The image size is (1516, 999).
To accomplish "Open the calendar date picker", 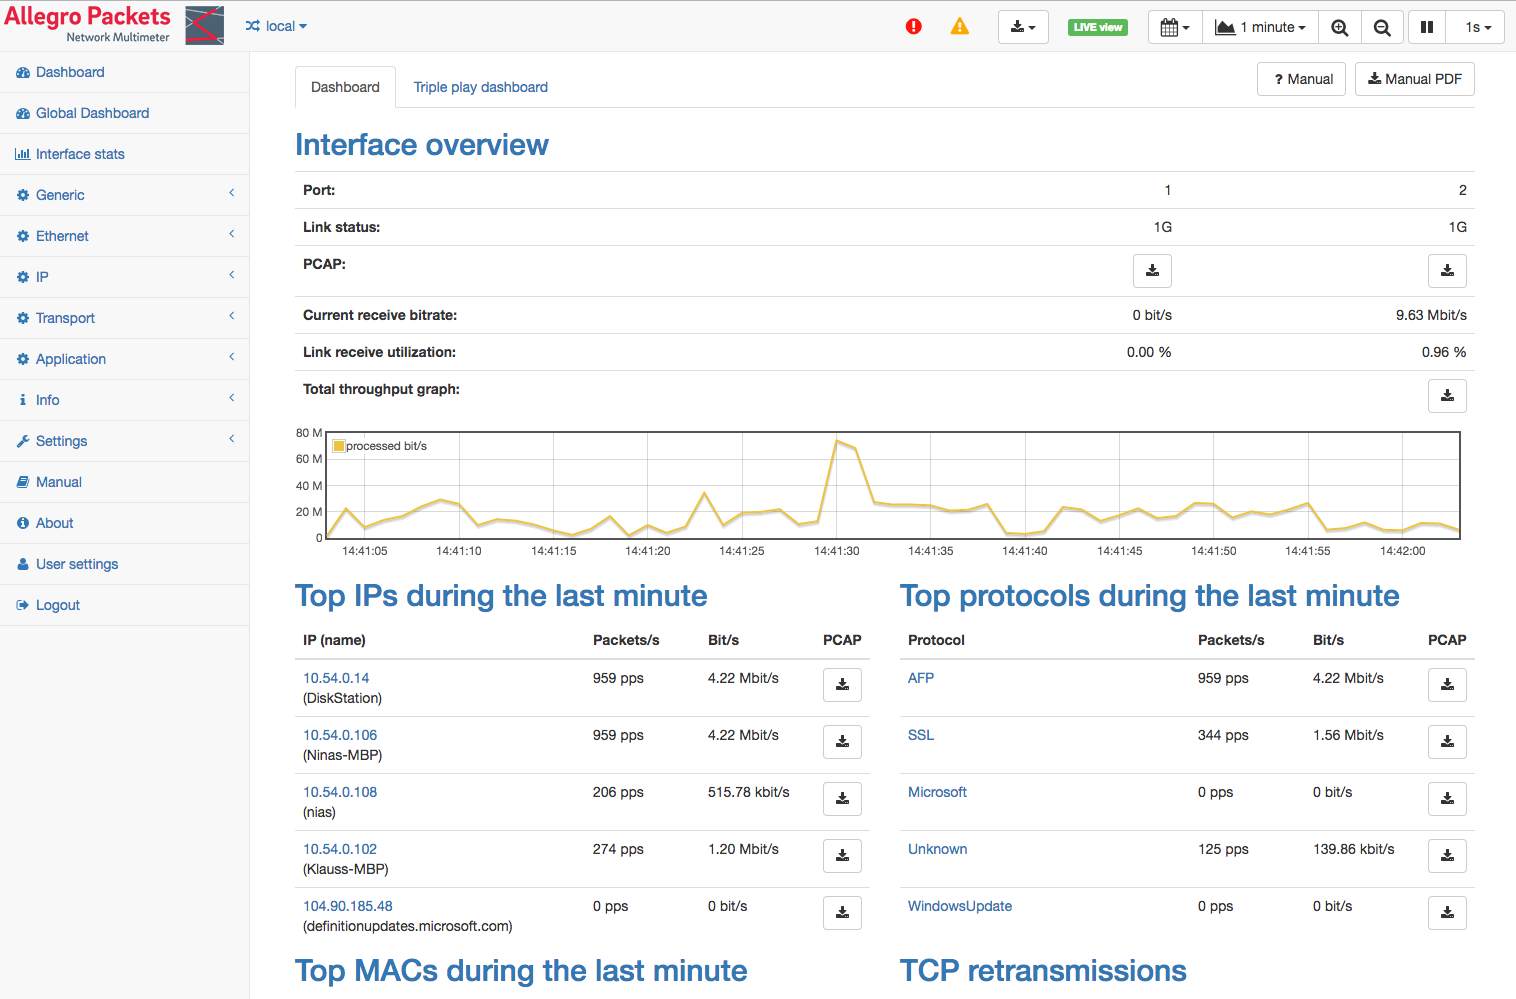I will (x=1174, y=28).
